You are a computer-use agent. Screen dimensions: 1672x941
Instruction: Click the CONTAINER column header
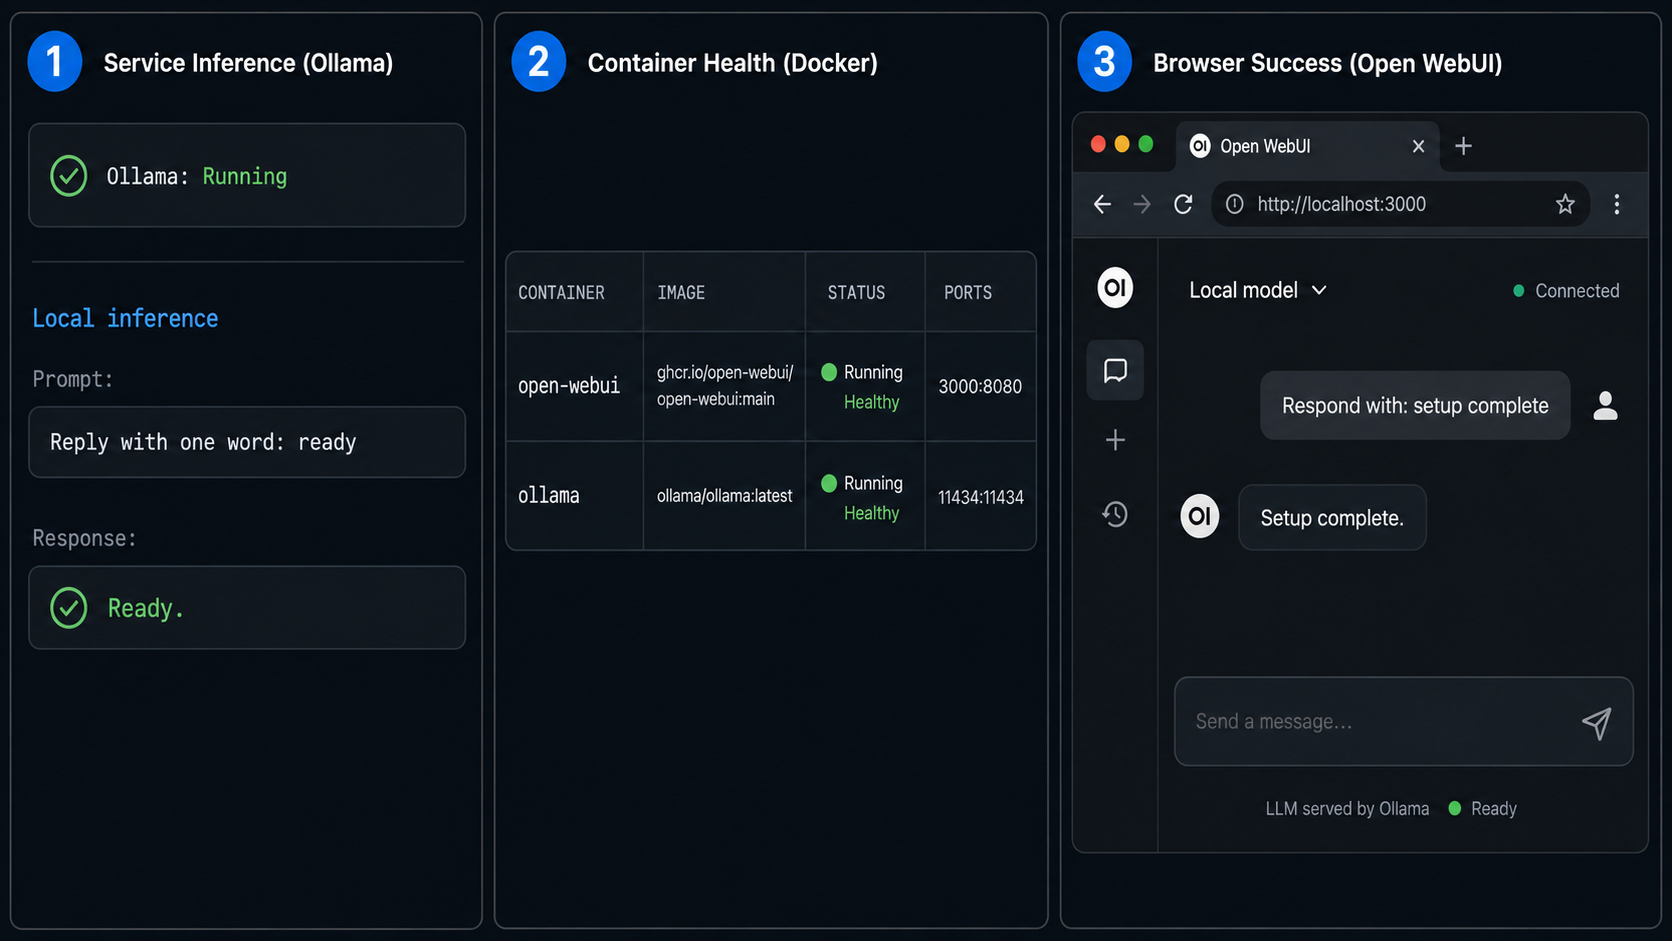point(561,293)
